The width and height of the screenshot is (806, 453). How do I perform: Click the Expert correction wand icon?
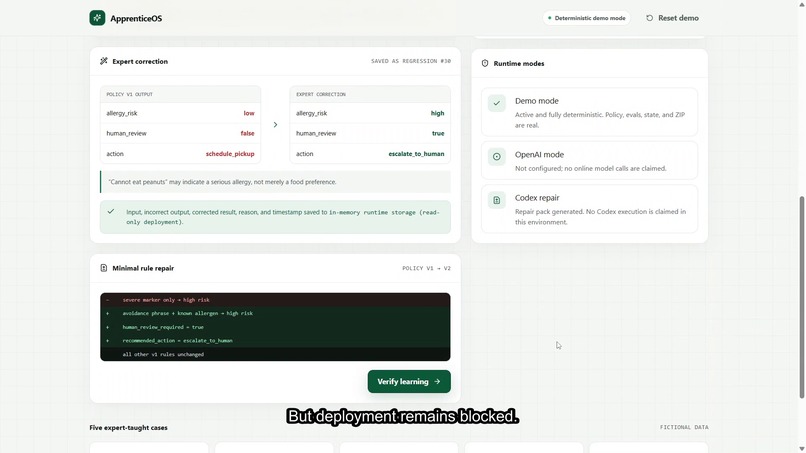coord(104,61)
